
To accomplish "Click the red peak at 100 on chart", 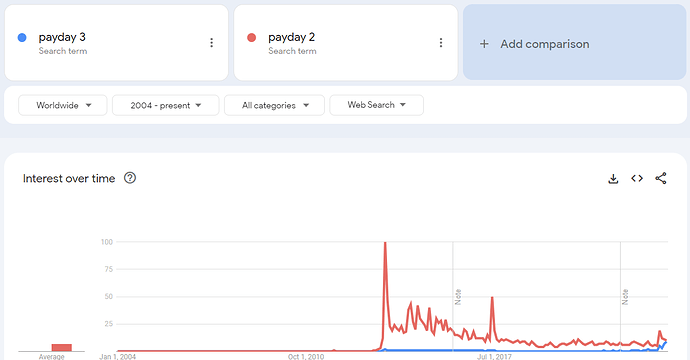I will coord(385,243).
